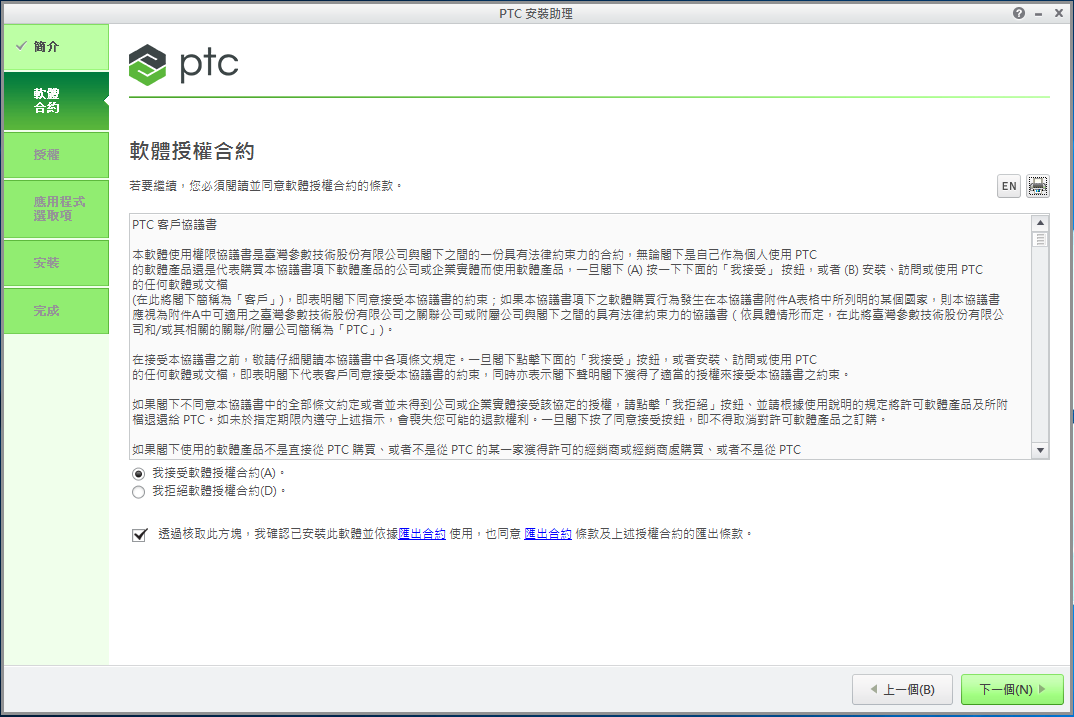Select 我拒絕軟體授權合約(D) radio button
Viewport: 1074px width, 717px height.
click(x=139, y=492)
